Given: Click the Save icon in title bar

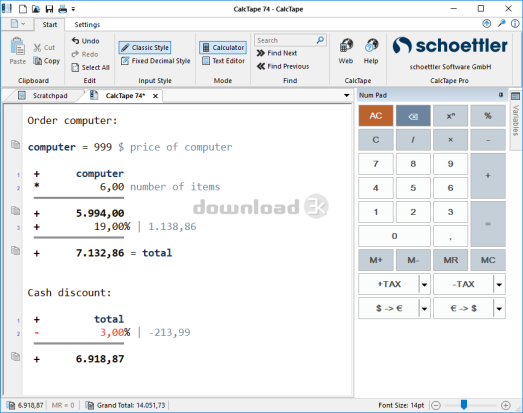Looking at the screenshot, I should pos(49,9).
